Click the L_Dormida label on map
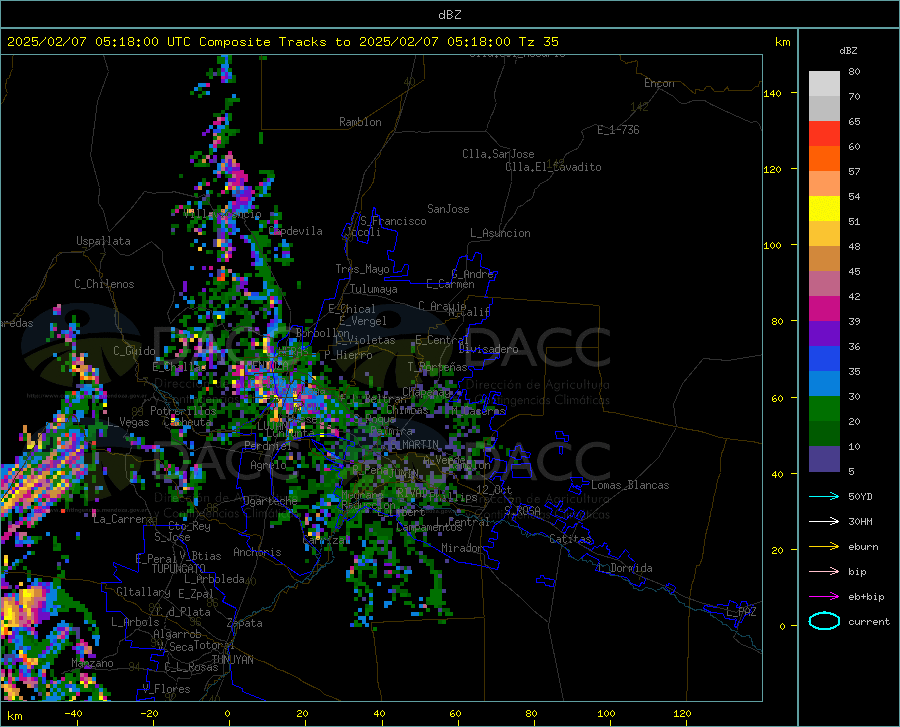 click(x=624, y=568)
